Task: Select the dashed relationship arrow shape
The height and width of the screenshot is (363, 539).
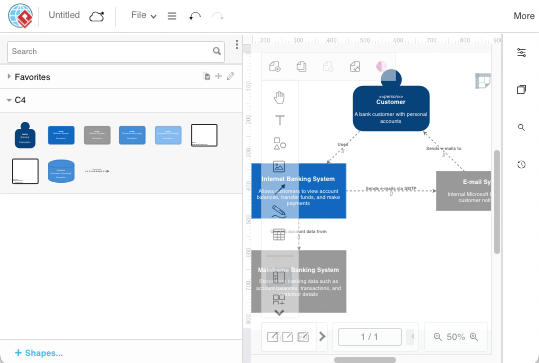Action: coord(97,171)
